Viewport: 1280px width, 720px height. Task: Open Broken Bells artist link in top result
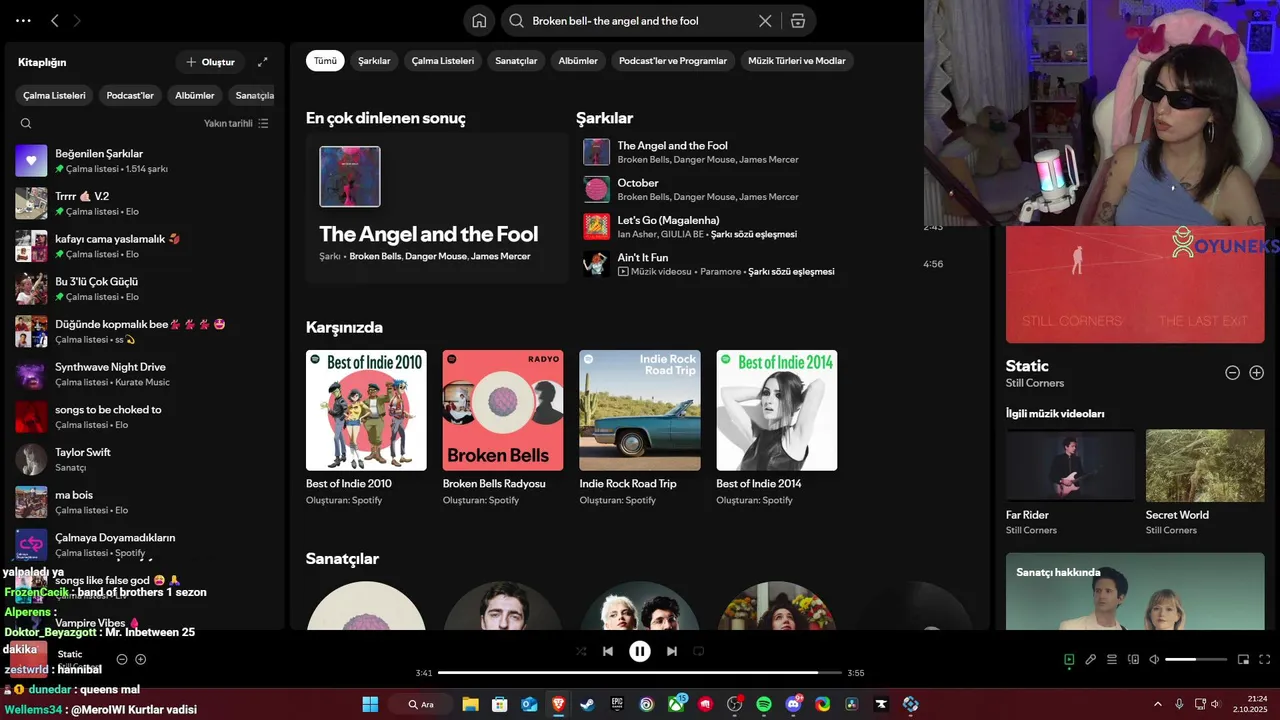tap(375, 256)
